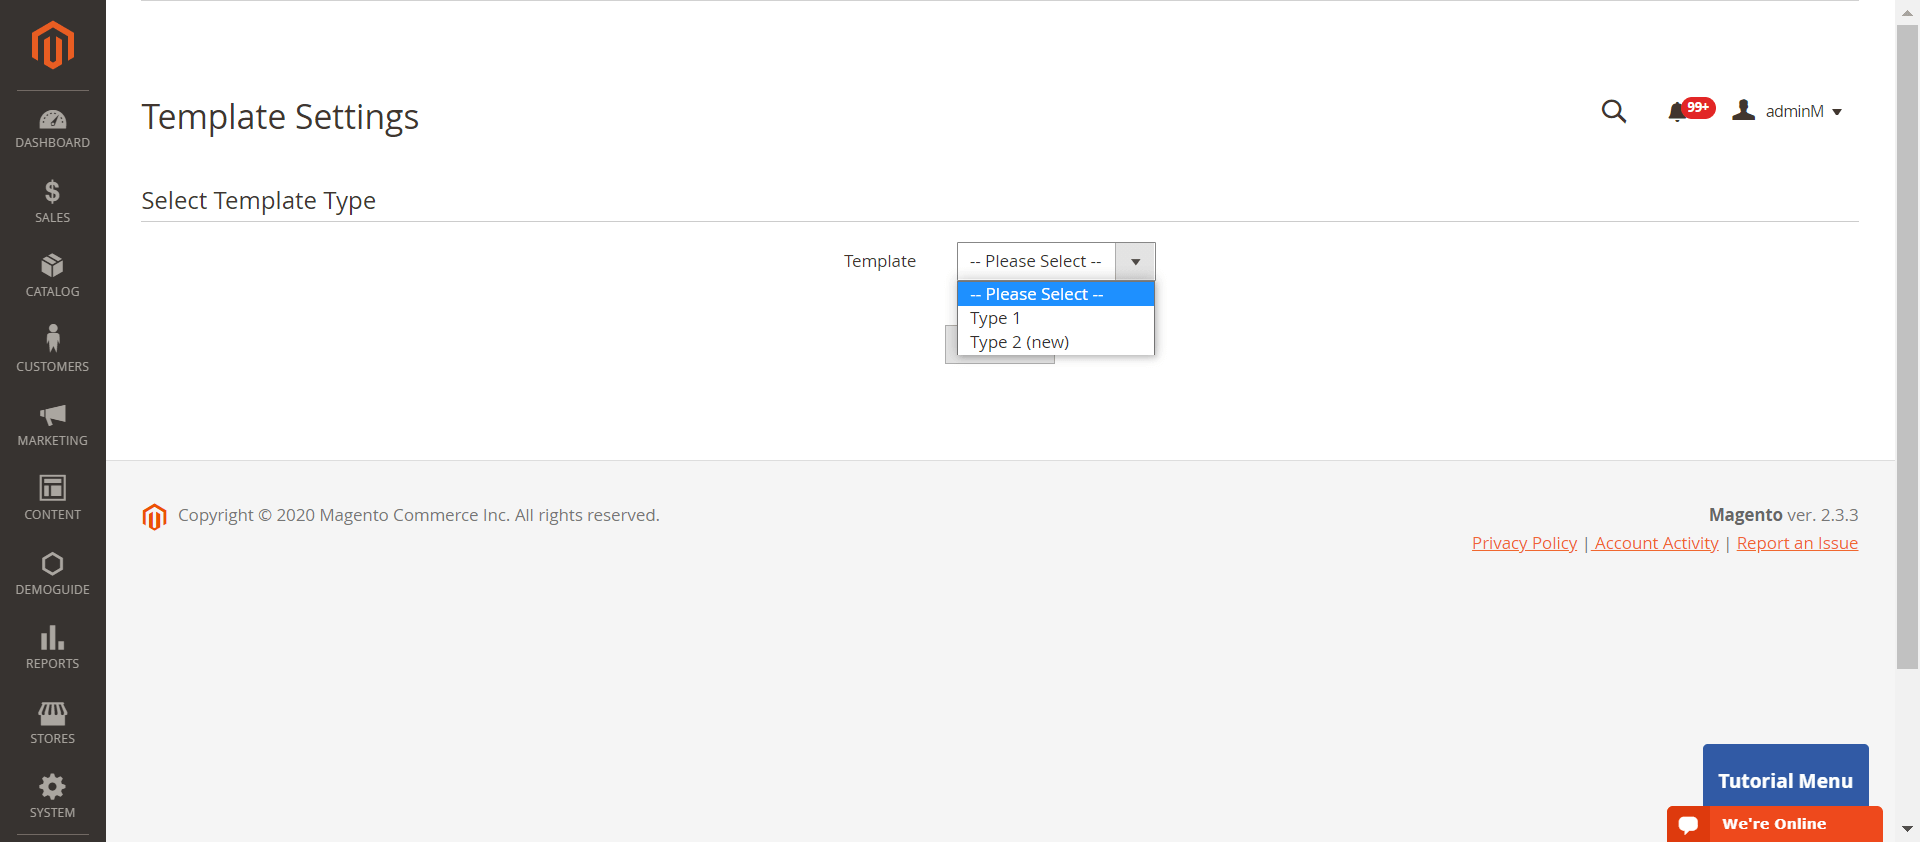Open the Content sidebar icon

[52, 489]
